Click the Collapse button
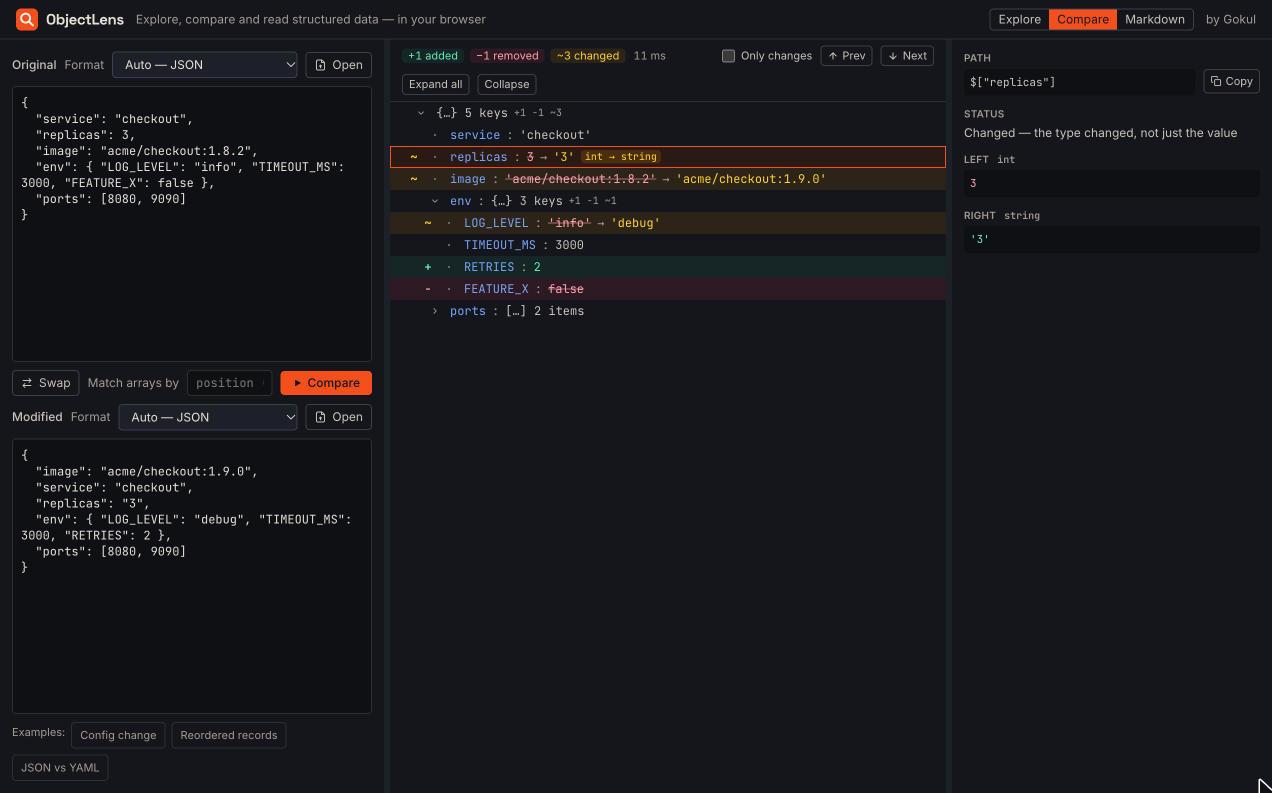This screenshot has height=793, width=1272. [x=507, y=84]
